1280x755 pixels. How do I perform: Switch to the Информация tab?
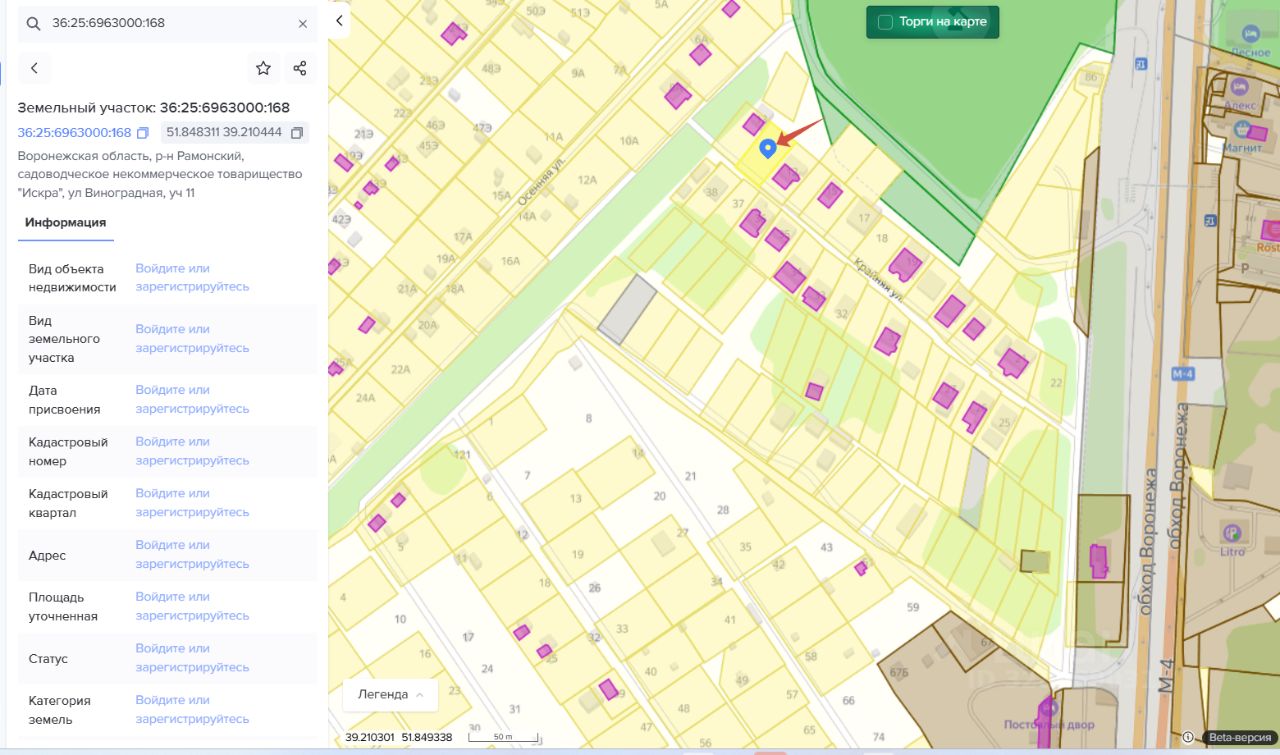pyautogui.click(x=66, y=223)
